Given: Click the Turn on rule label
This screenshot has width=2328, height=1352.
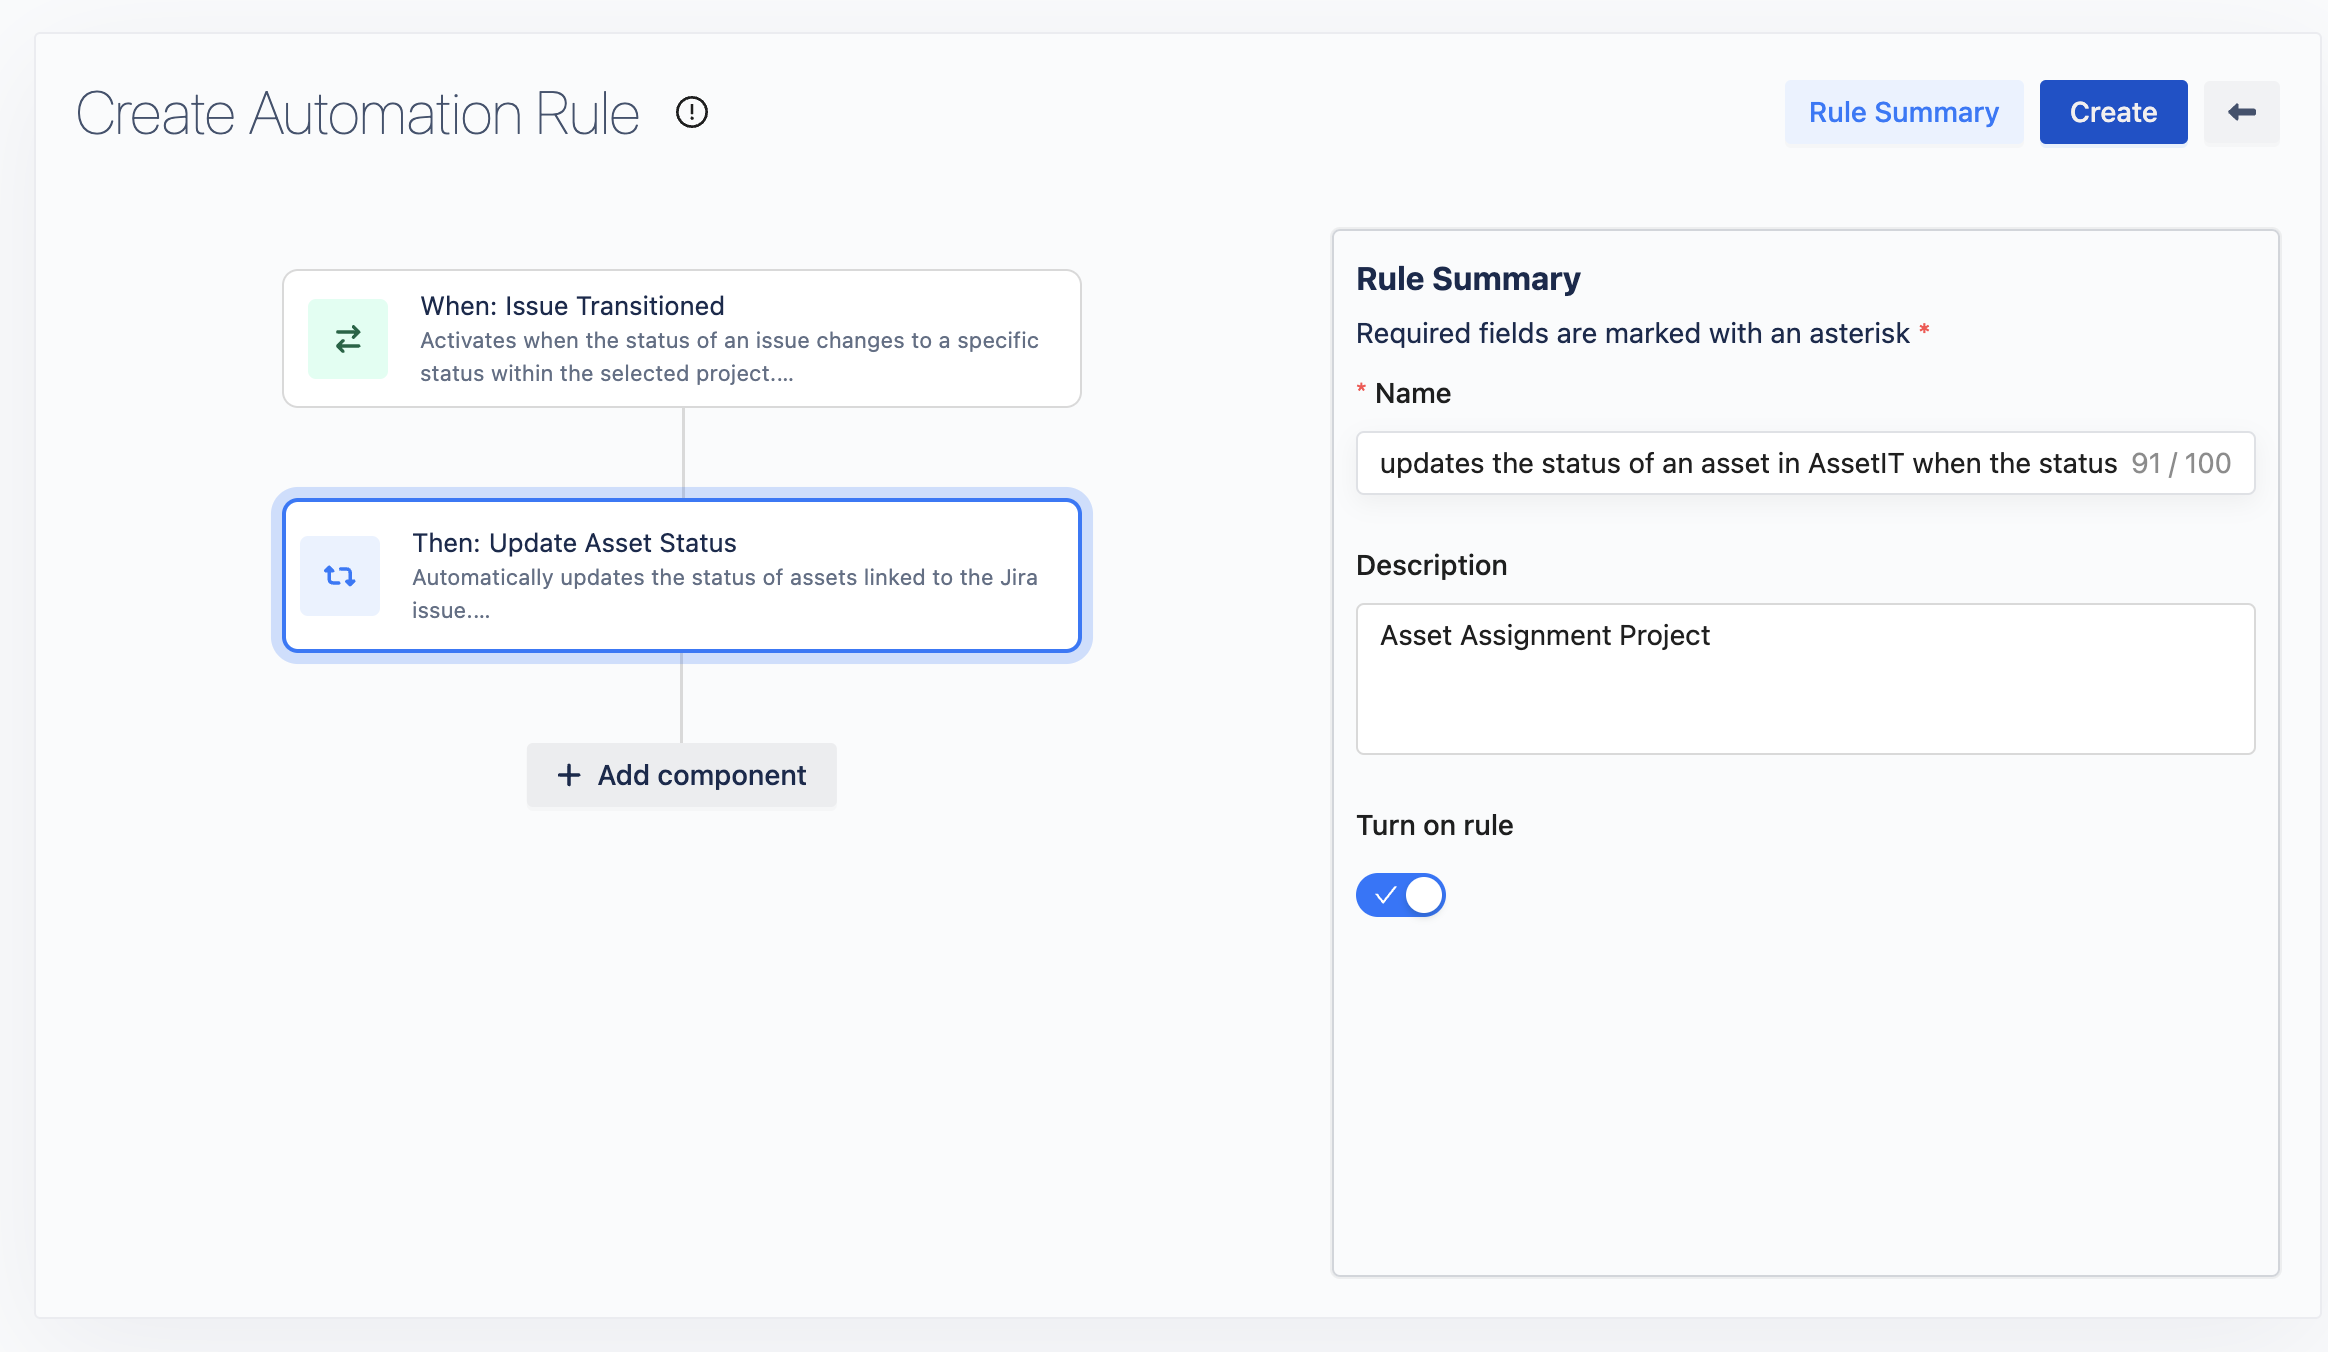Looking at the screenshot, I should [x=1434, y=825].
